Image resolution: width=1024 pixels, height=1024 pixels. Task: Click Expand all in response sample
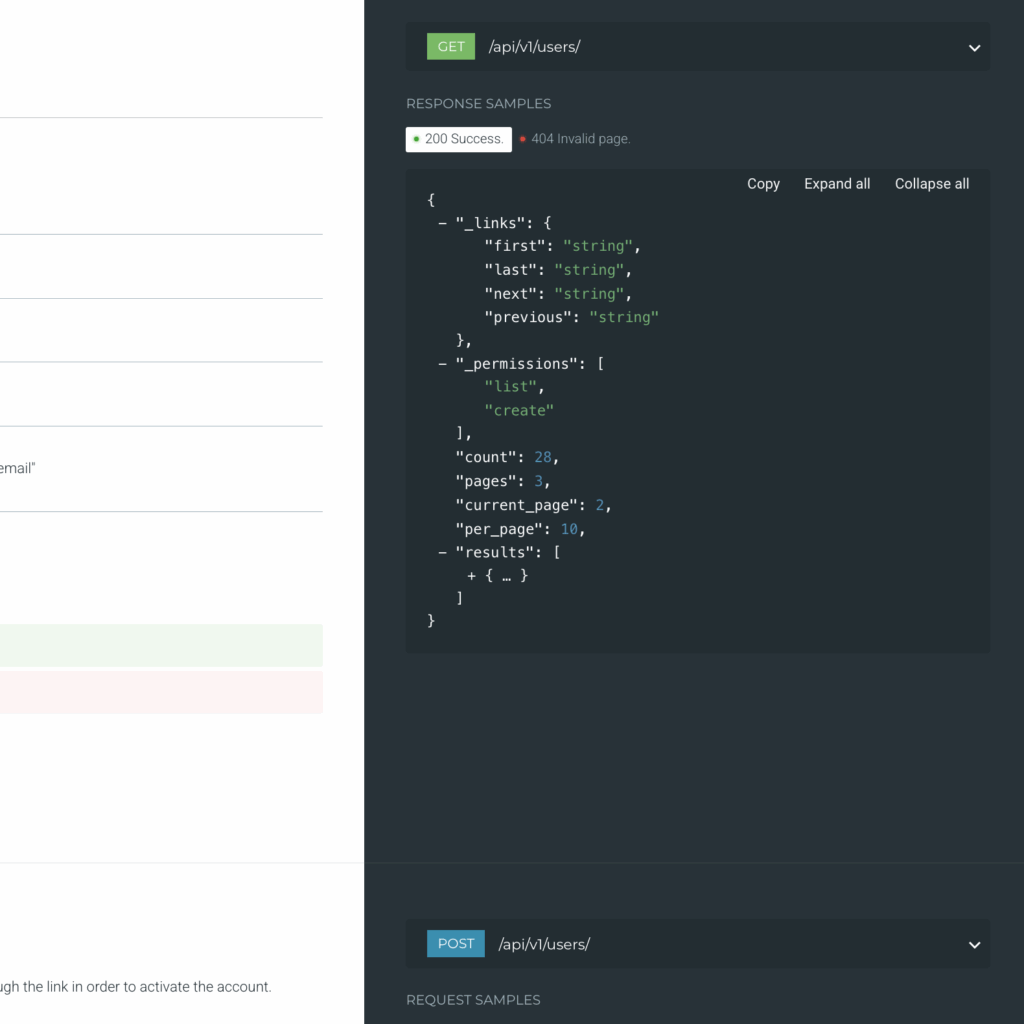click(837, 184)
